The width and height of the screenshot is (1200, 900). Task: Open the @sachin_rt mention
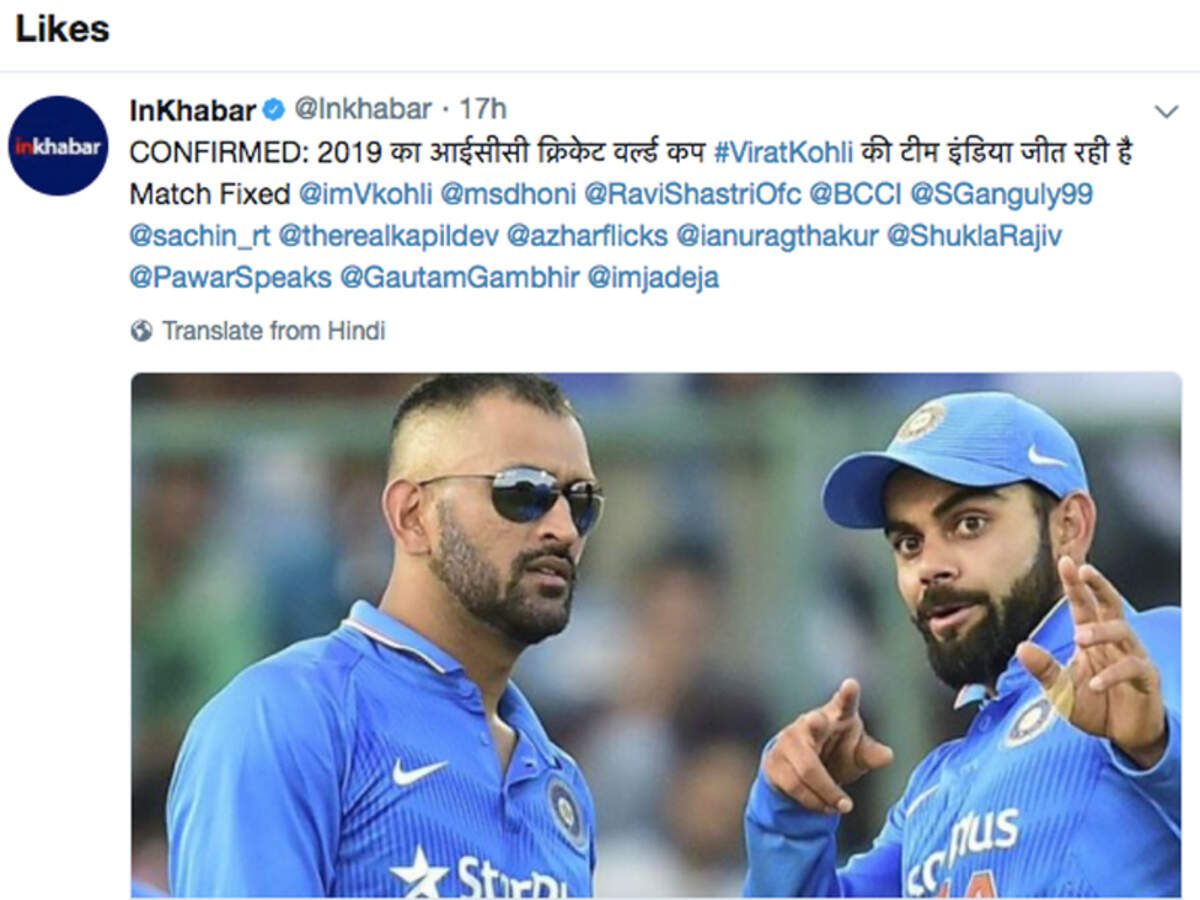[x=200, y=236]
